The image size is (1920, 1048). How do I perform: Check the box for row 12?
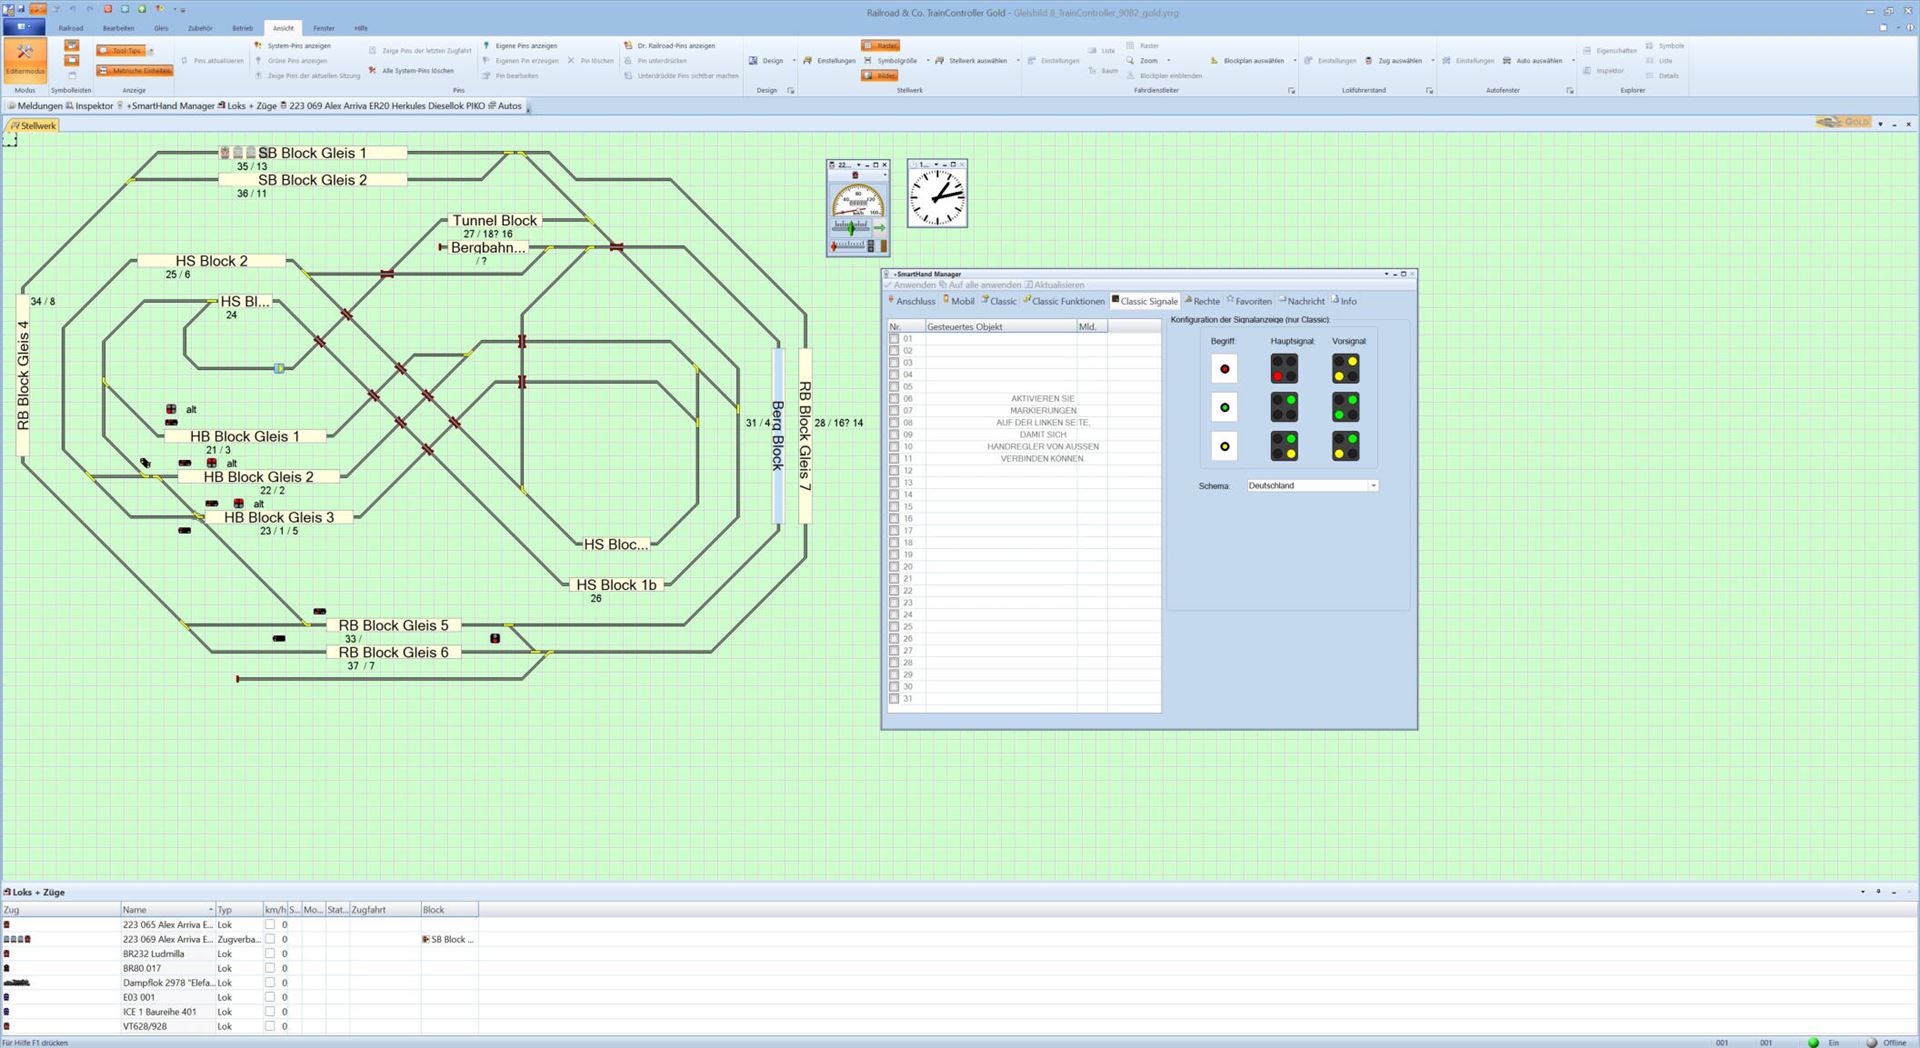tap(894, 471)
